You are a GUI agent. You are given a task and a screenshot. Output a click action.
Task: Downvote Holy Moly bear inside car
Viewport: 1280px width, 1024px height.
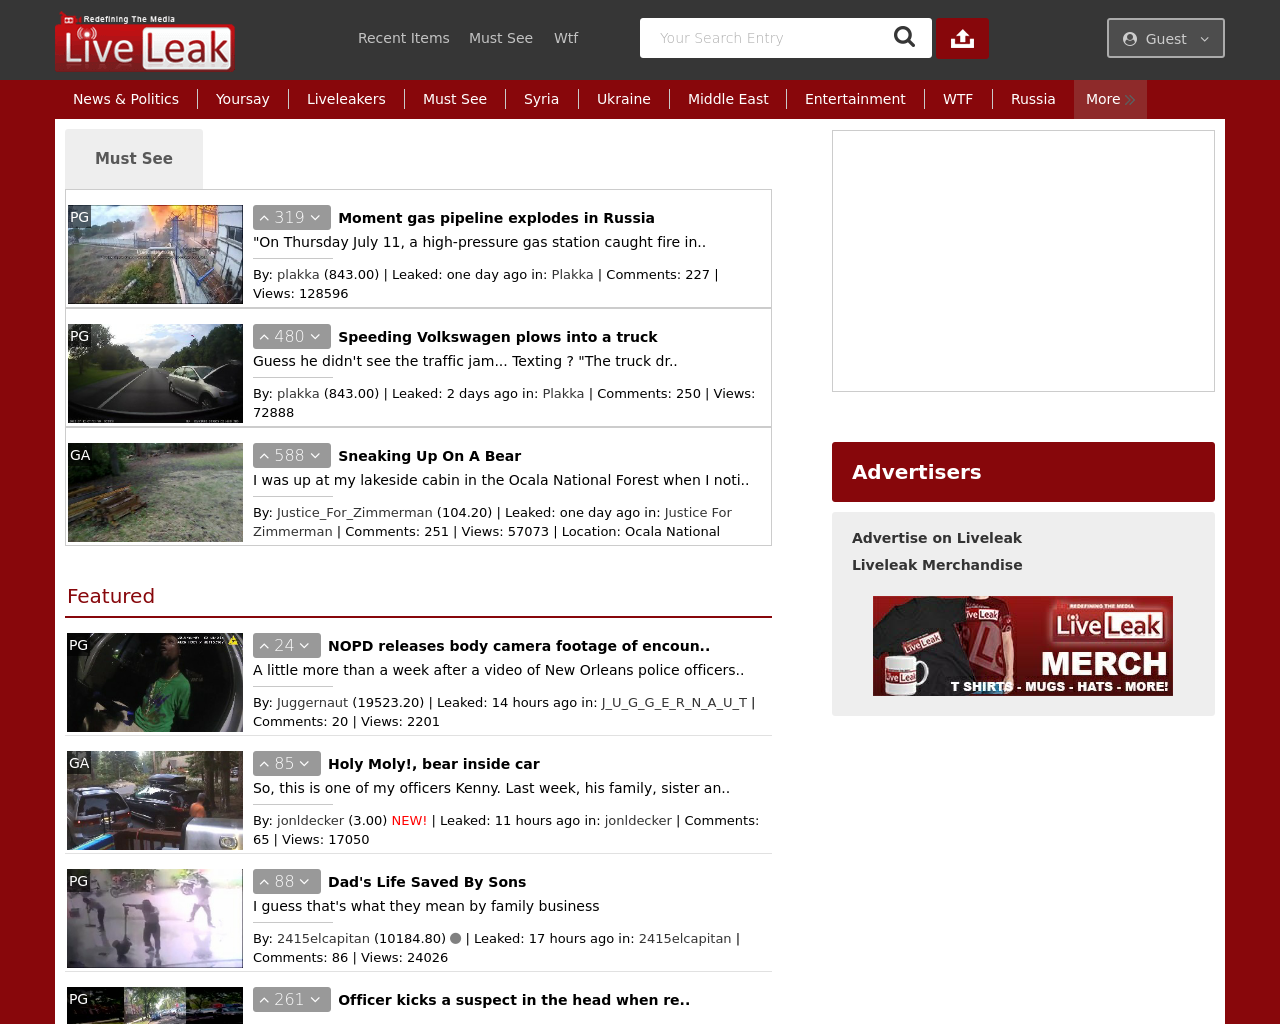coord(306,764)
